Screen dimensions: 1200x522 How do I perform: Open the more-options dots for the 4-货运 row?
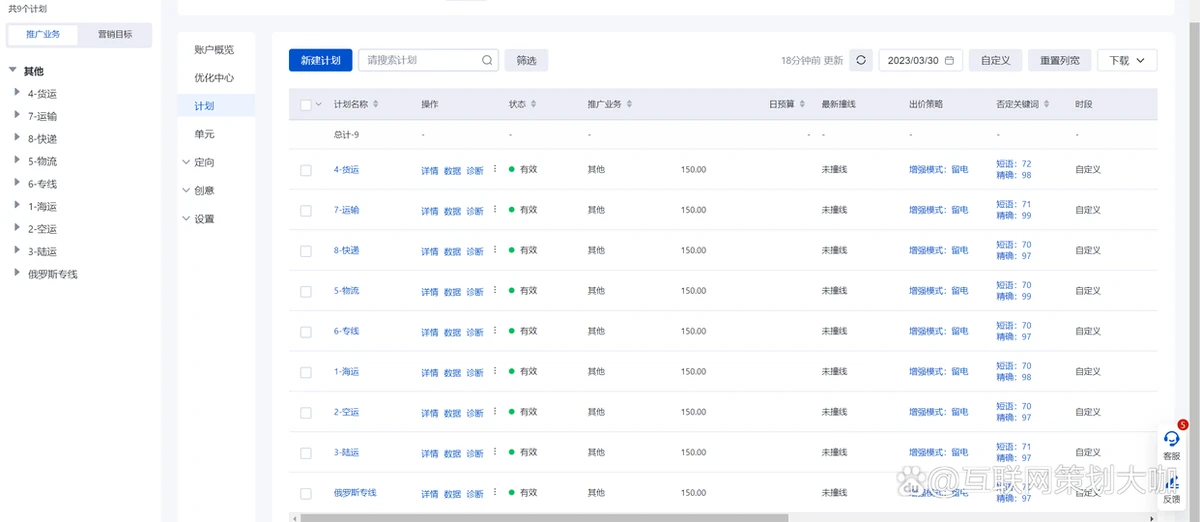(494, 169)
